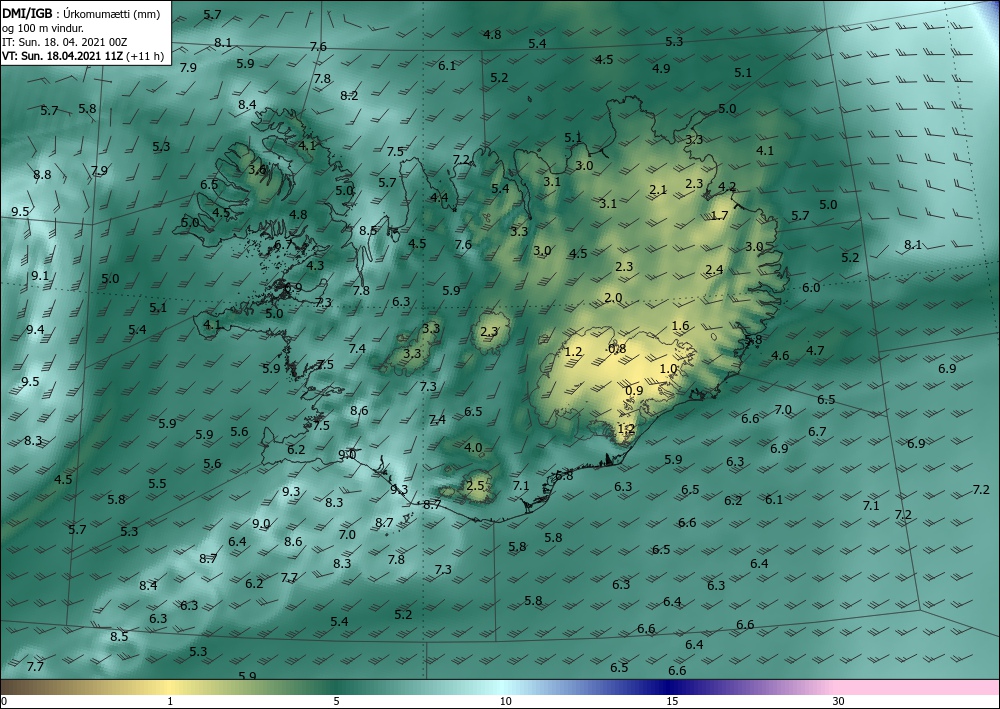Screen dimensions: 1000x709
Task: Select the 5 label on the color scale
Action: pyautogui.click(x=336, y=701)
